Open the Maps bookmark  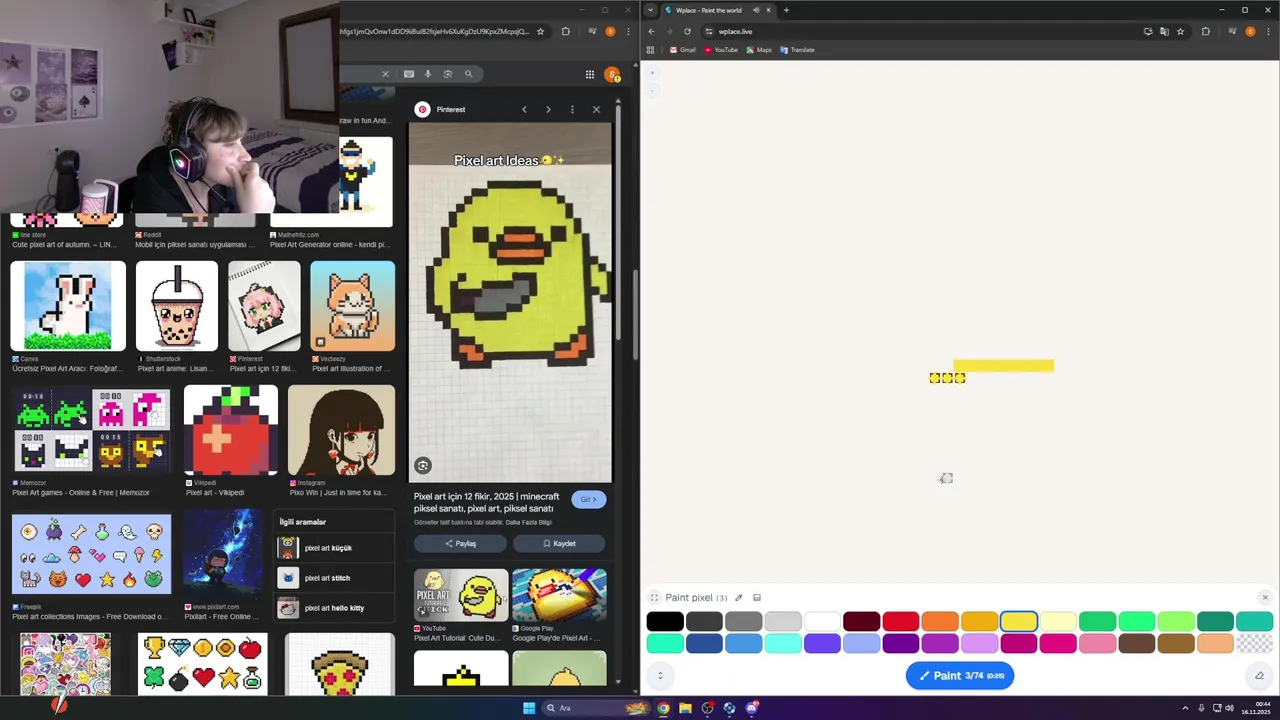click(x=759, y=50)
